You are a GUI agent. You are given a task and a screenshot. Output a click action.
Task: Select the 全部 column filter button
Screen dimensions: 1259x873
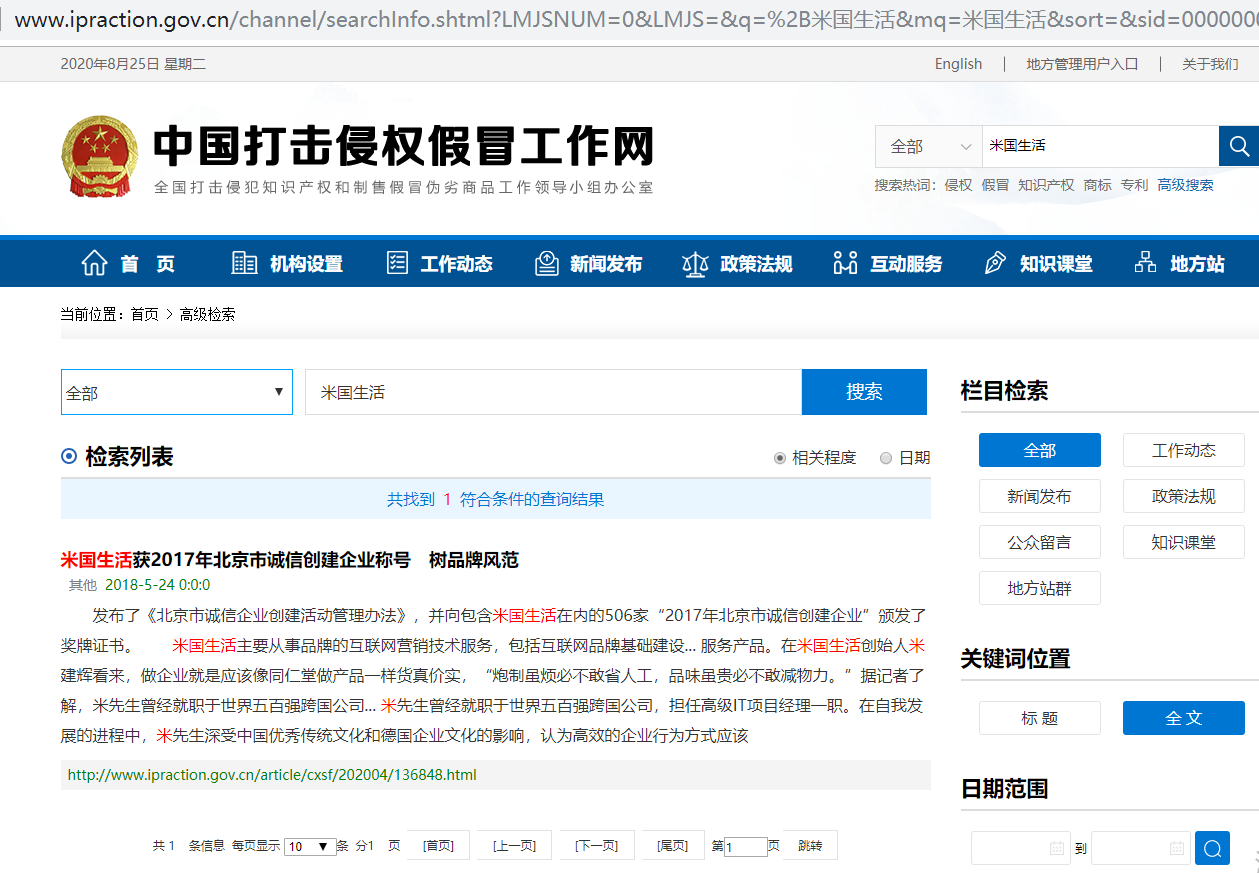[x=1040, y=450]
